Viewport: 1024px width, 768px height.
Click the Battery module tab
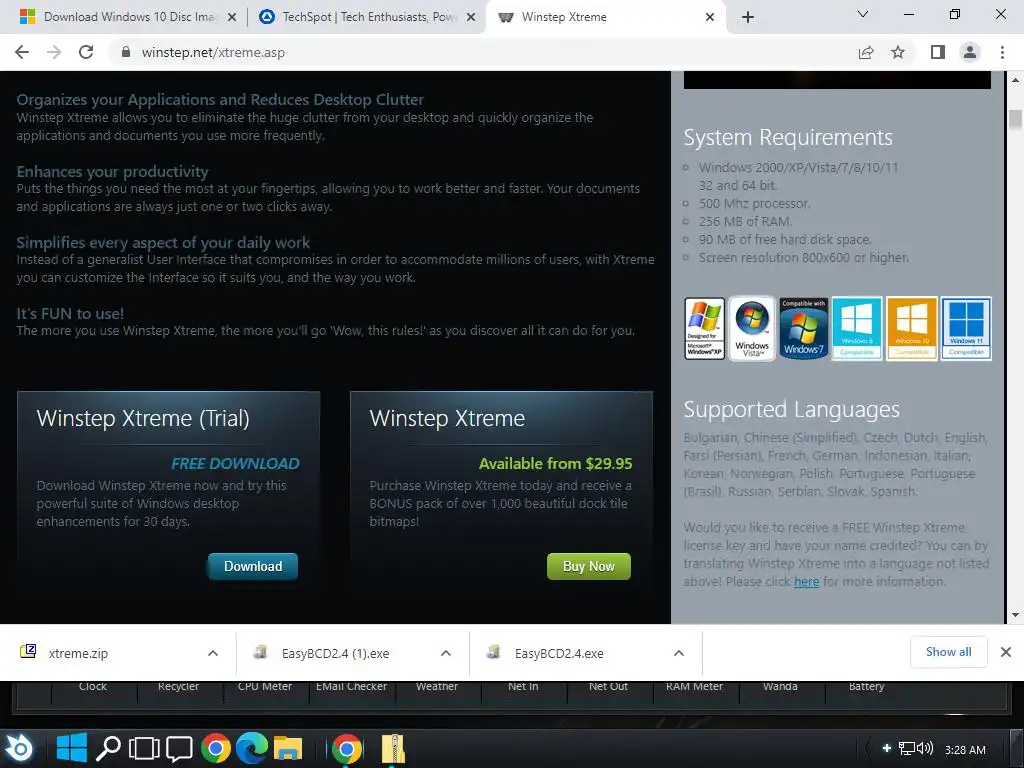867,686
